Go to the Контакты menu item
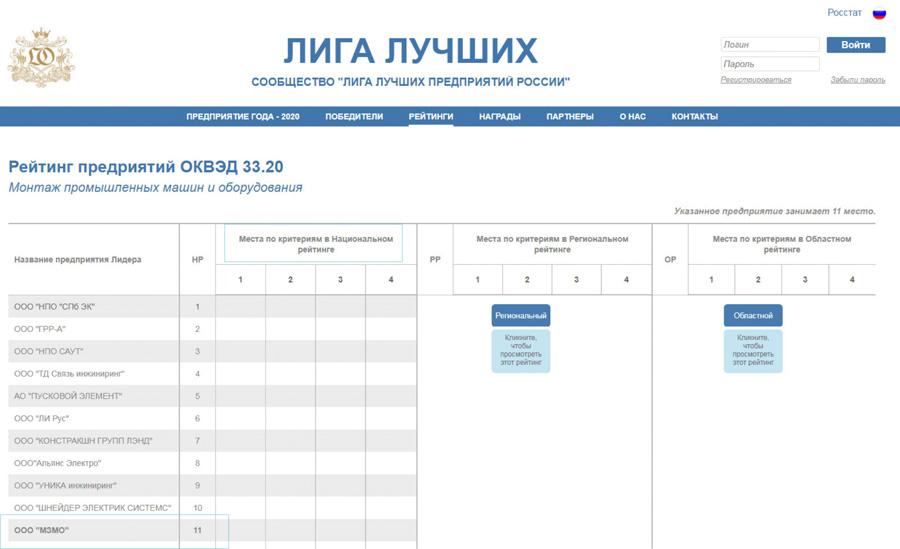Image resolution: width=900 pixels, height=549 pixels. pos(694,117)
